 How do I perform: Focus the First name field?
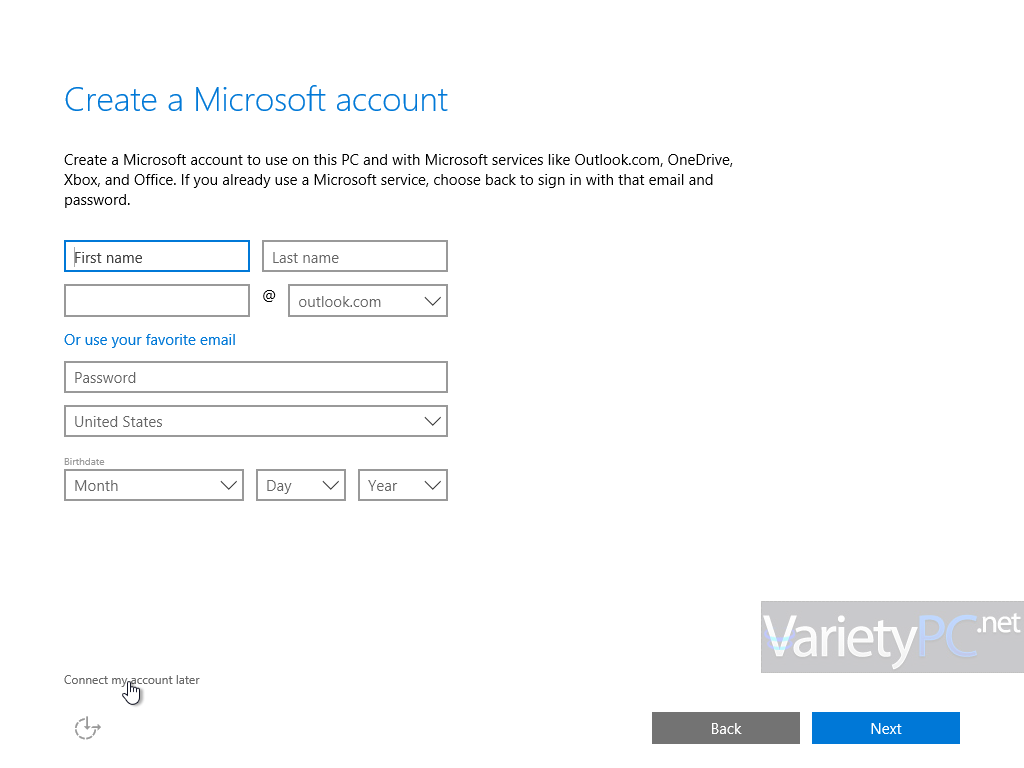[157, 256]
